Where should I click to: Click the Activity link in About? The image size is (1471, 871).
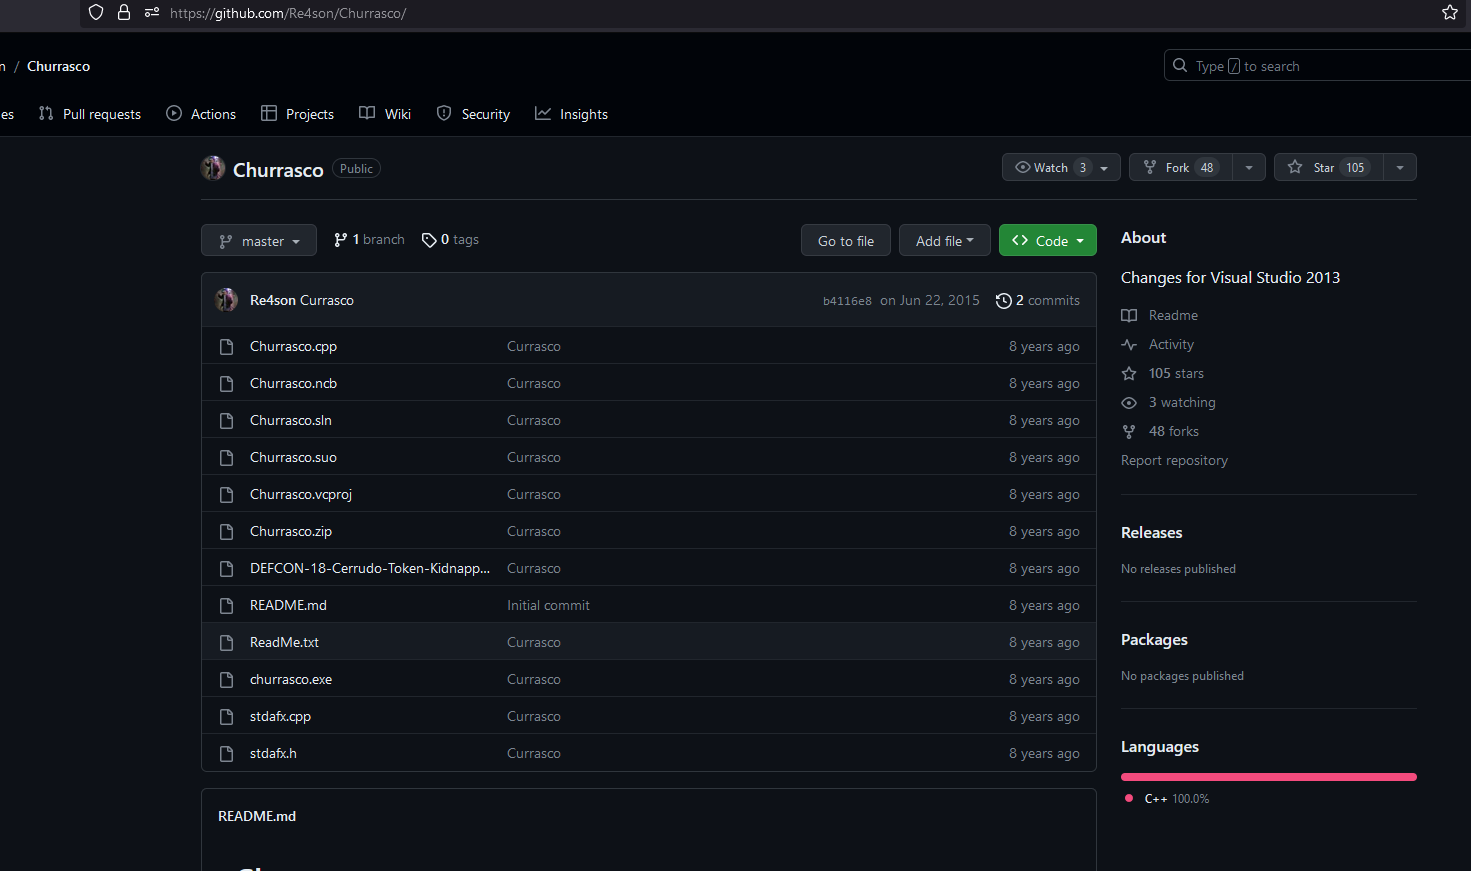(1171, 345)
